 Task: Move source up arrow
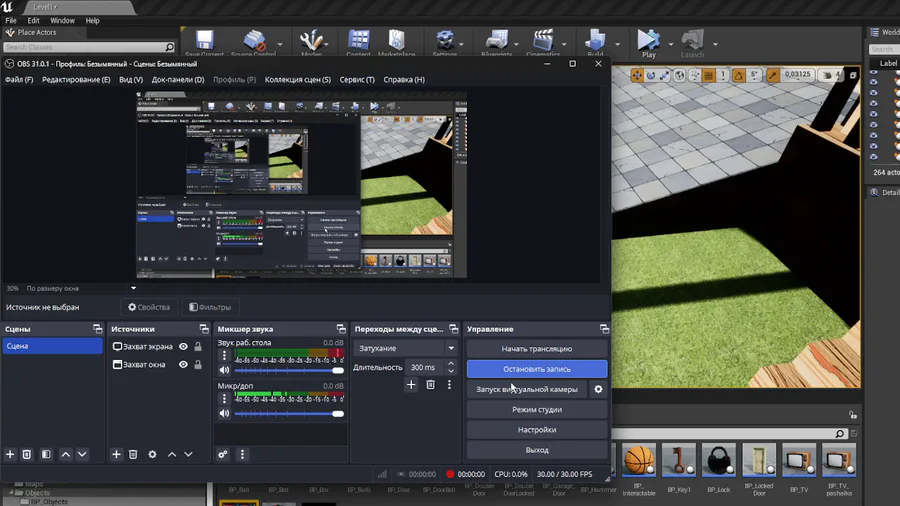click(172, 454)
